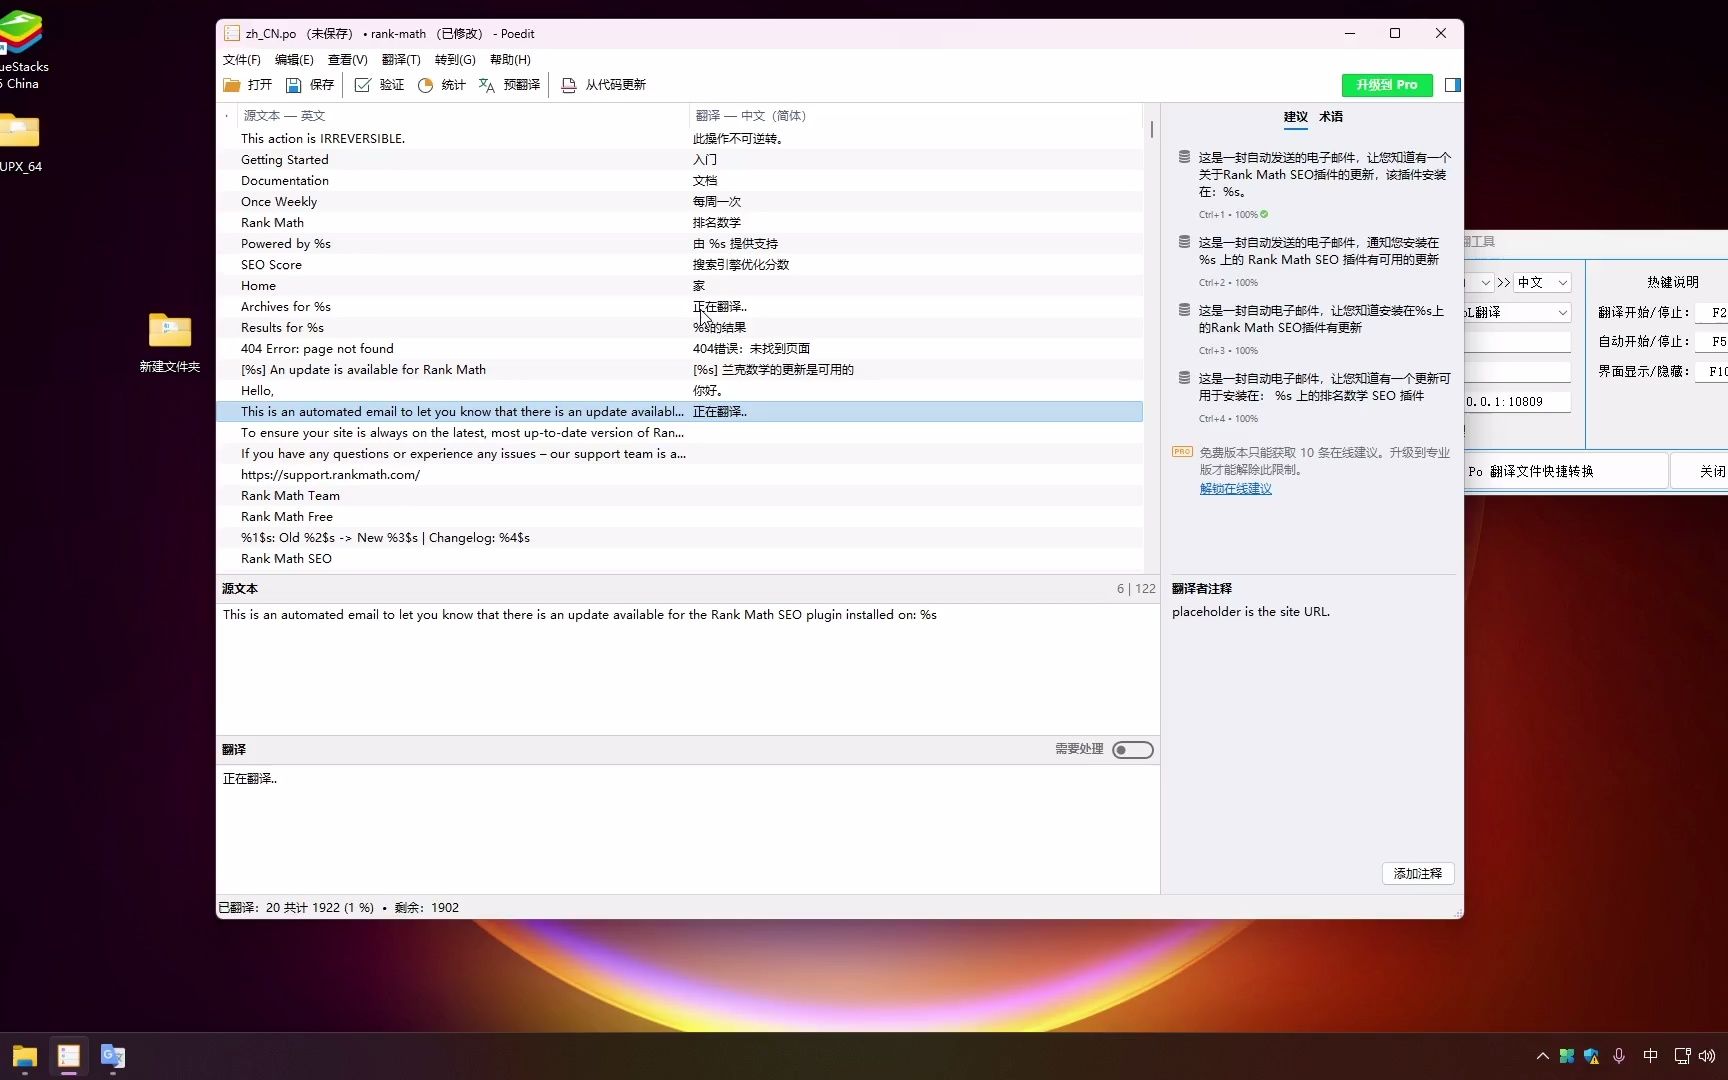Click into the 翻译 translation text box
Image resolution: width=1728 pixels, height=1080 pixels.
coord(688,828)
